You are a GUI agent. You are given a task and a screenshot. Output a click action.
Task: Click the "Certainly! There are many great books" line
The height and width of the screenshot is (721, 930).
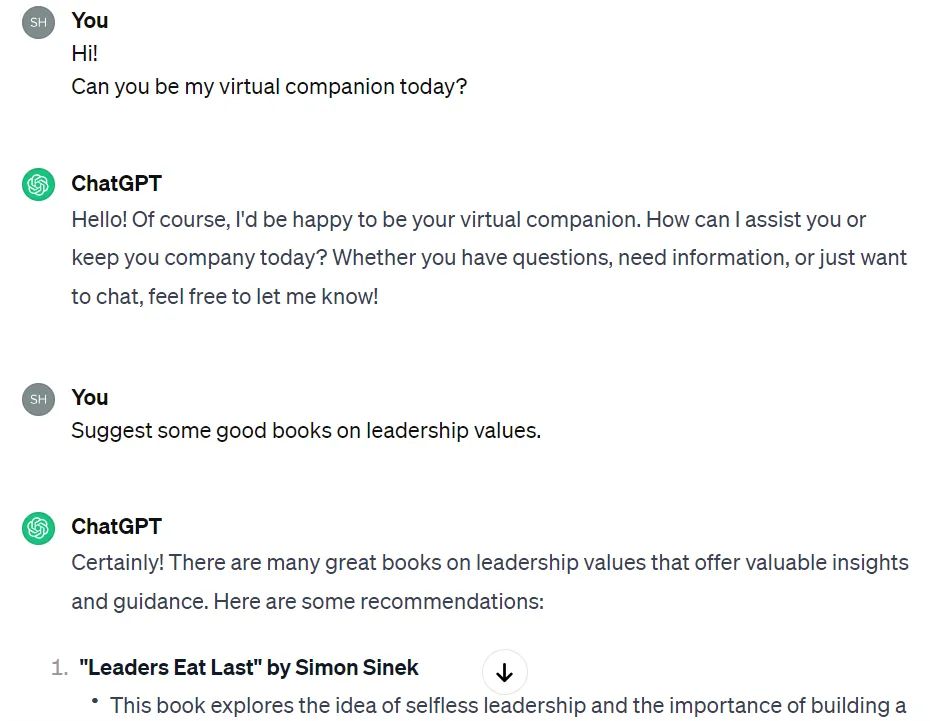pyautogui.click(x=490, y=563)
